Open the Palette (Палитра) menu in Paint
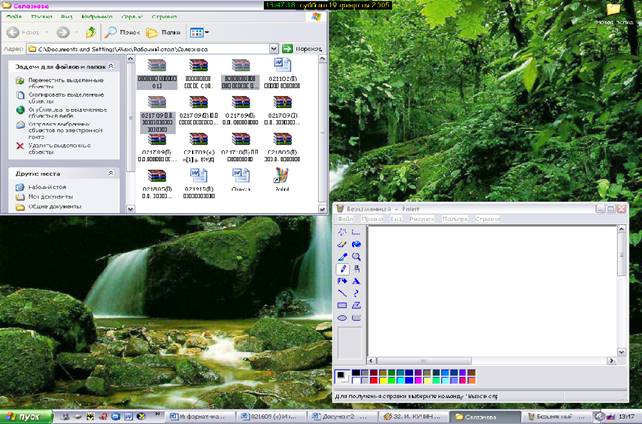The height and width of the screenshot is (424, 642). [x=455, y=219]
